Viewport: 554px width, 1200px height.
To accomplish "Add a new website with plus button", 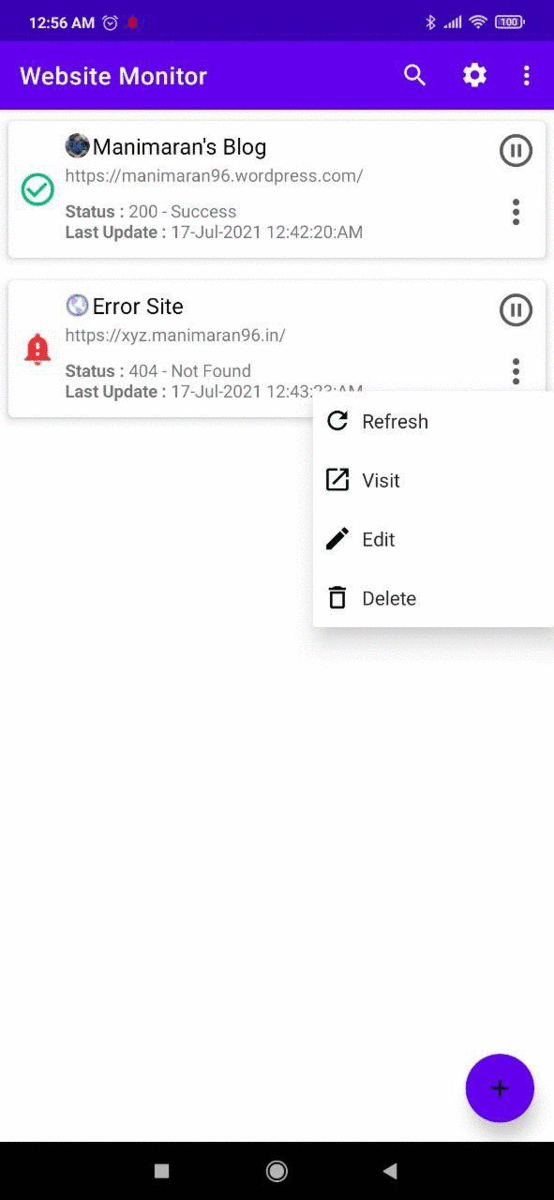I will [x=500, y=1088].
